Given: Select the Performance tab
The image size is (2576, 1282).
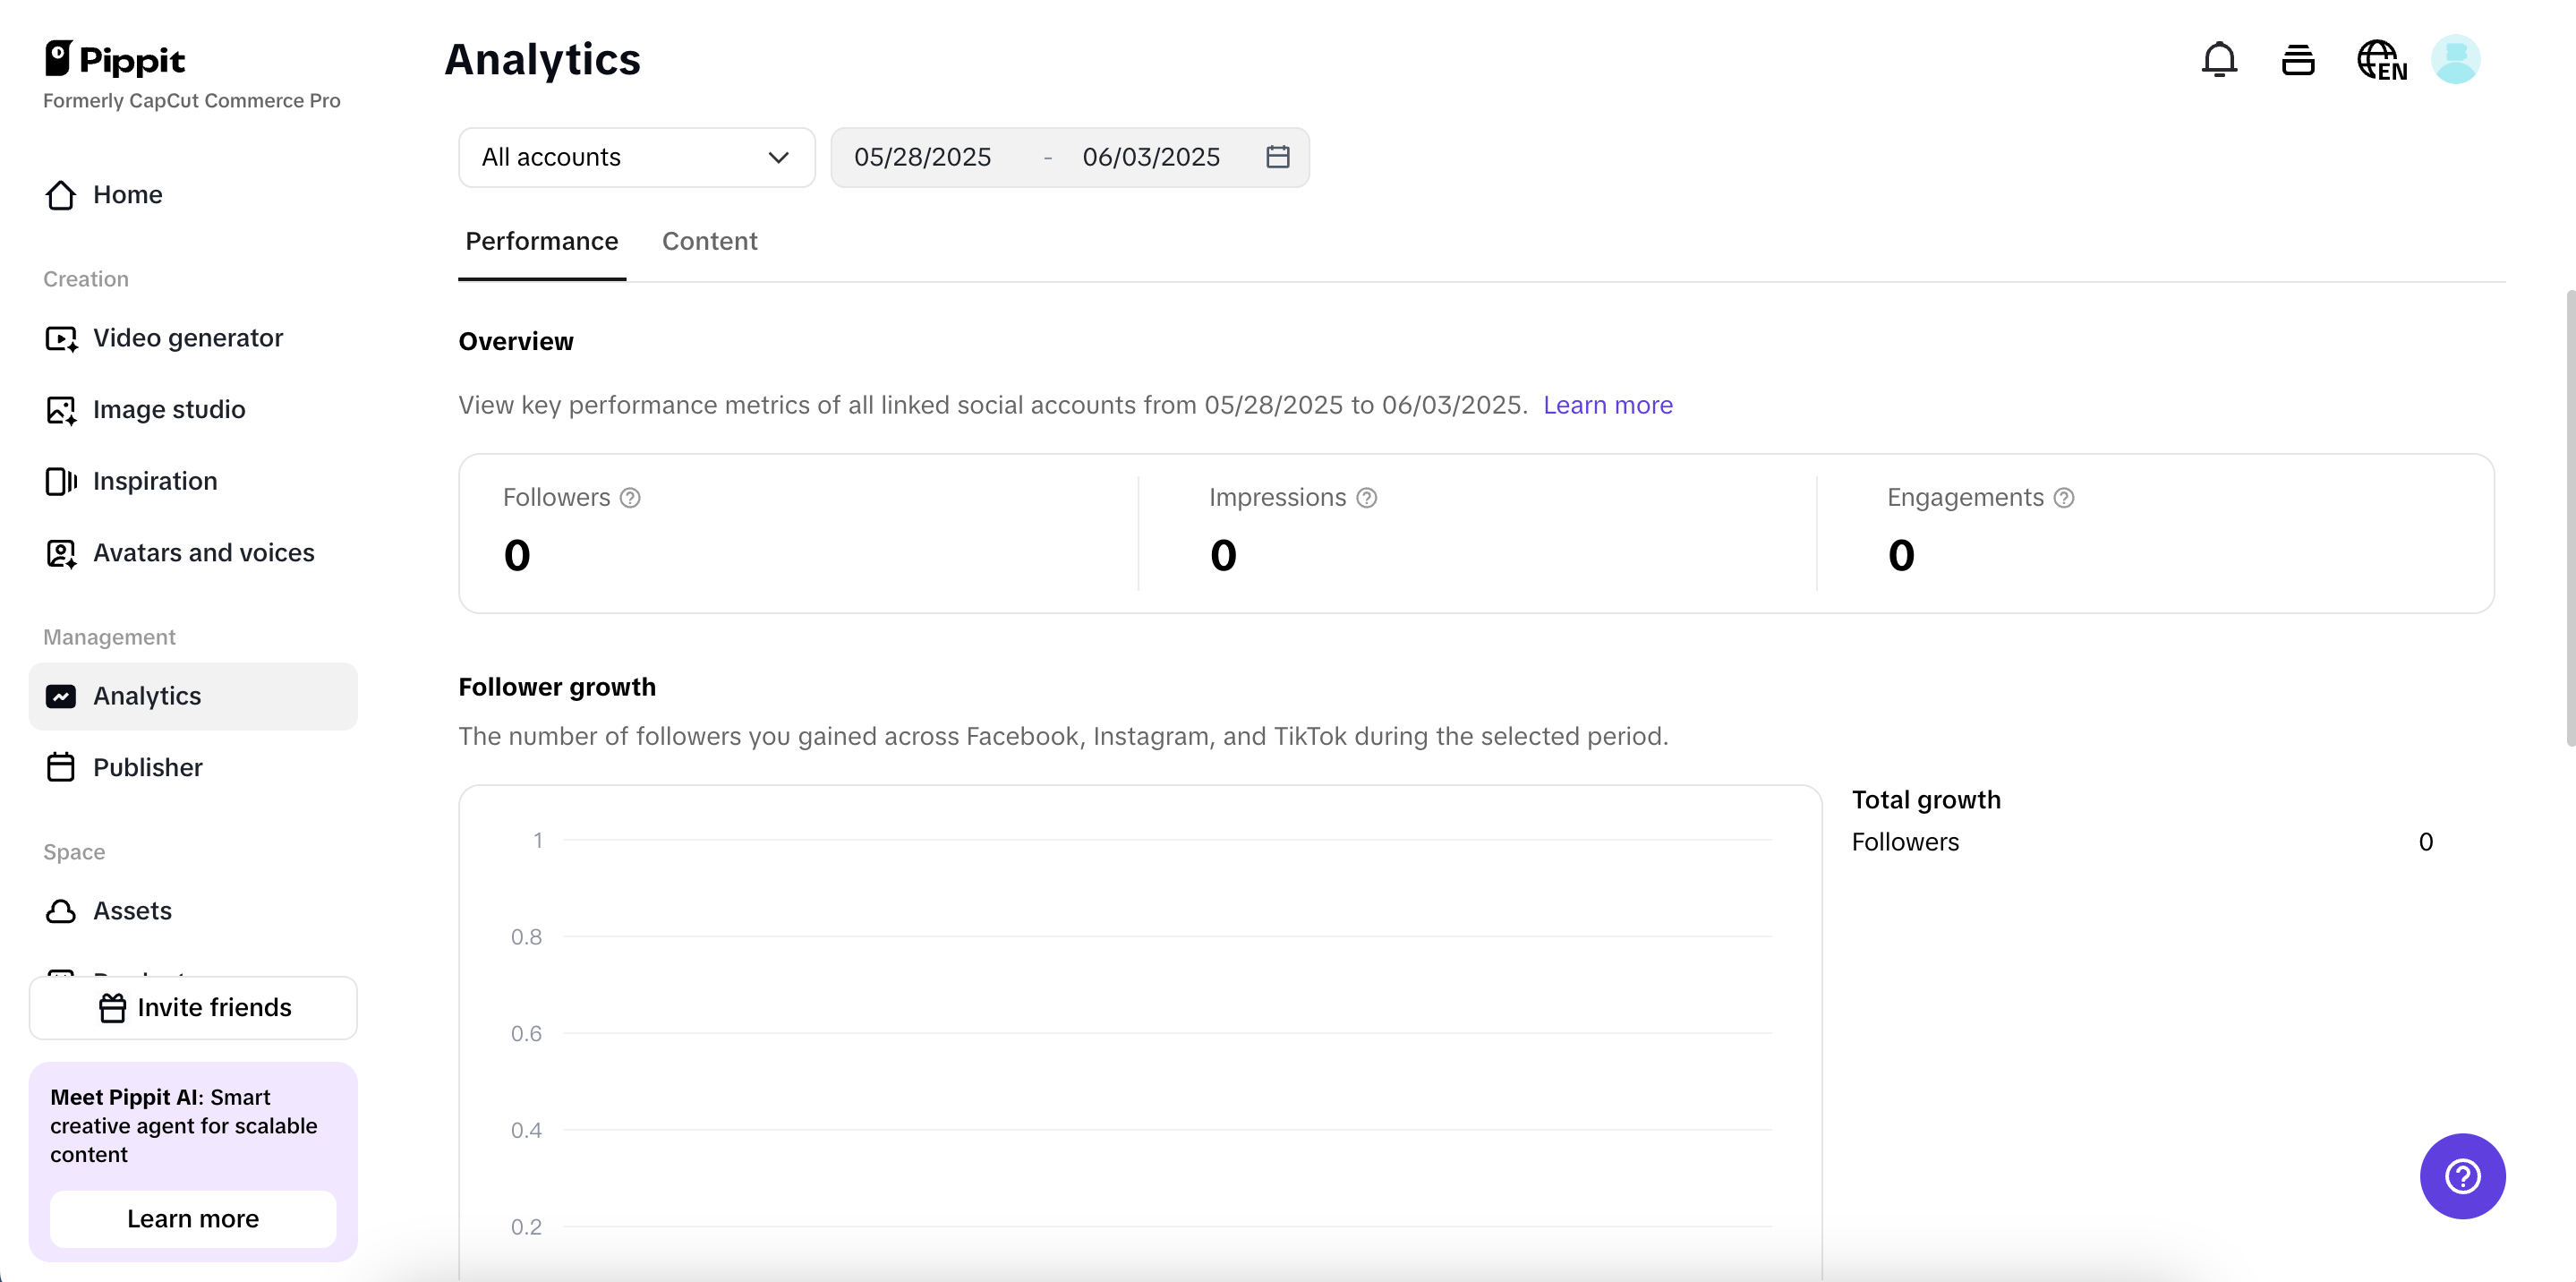Looking at the screenshot, I should click(x=541, y=241).
